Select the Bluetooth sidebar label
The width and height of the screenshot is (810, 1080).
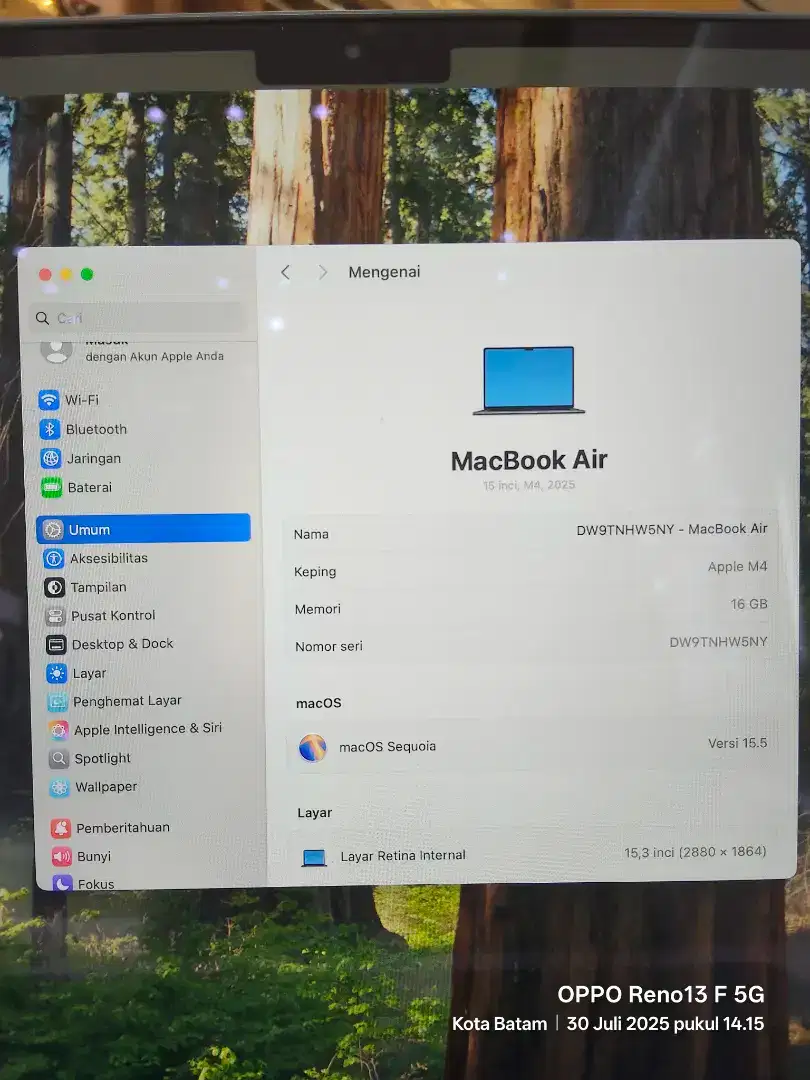(x=96, y=429)
